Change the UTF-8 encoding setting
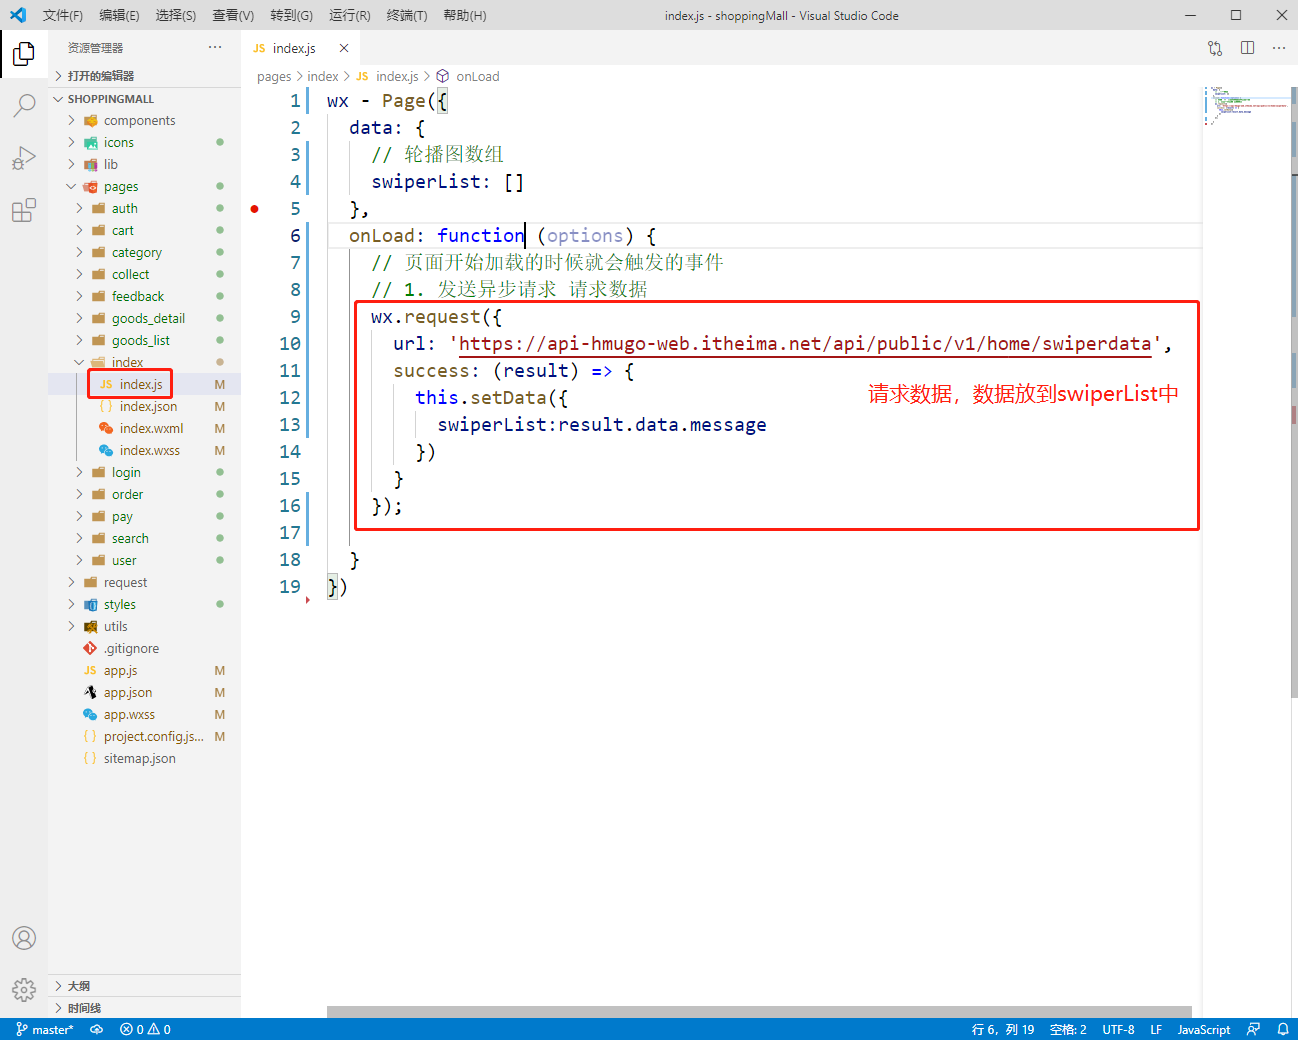The image size is (1298, 1040). [x=1118, y=1029]
